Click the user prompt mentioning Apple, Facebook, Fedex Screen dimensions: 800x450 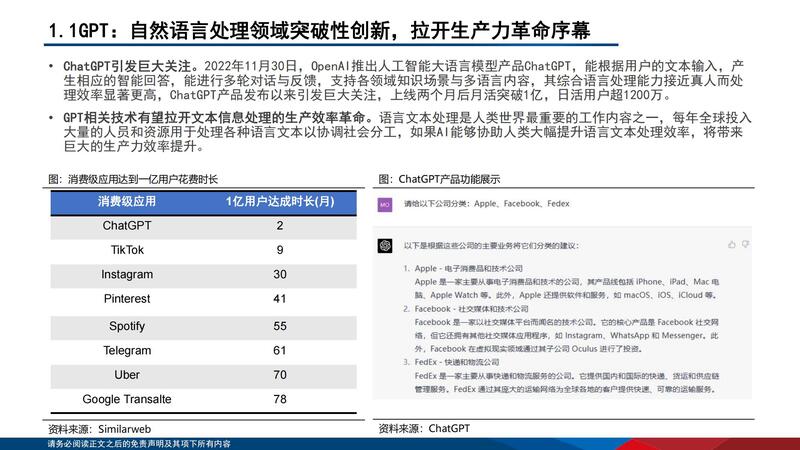pyautogui.click(x=487, y=204)
